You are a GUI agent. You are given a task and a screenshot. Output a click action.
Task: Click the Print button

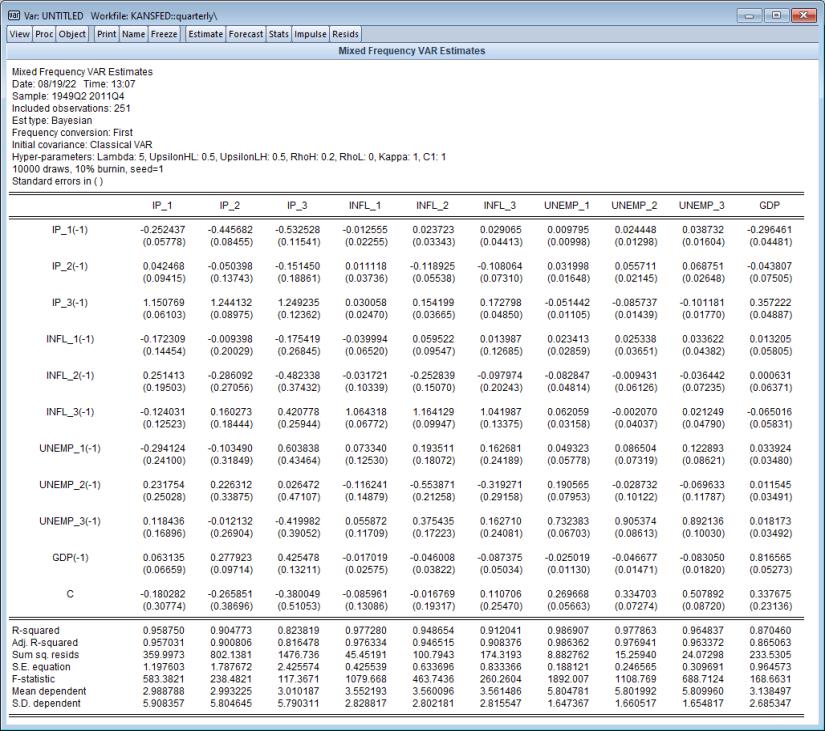coord(107,34)
